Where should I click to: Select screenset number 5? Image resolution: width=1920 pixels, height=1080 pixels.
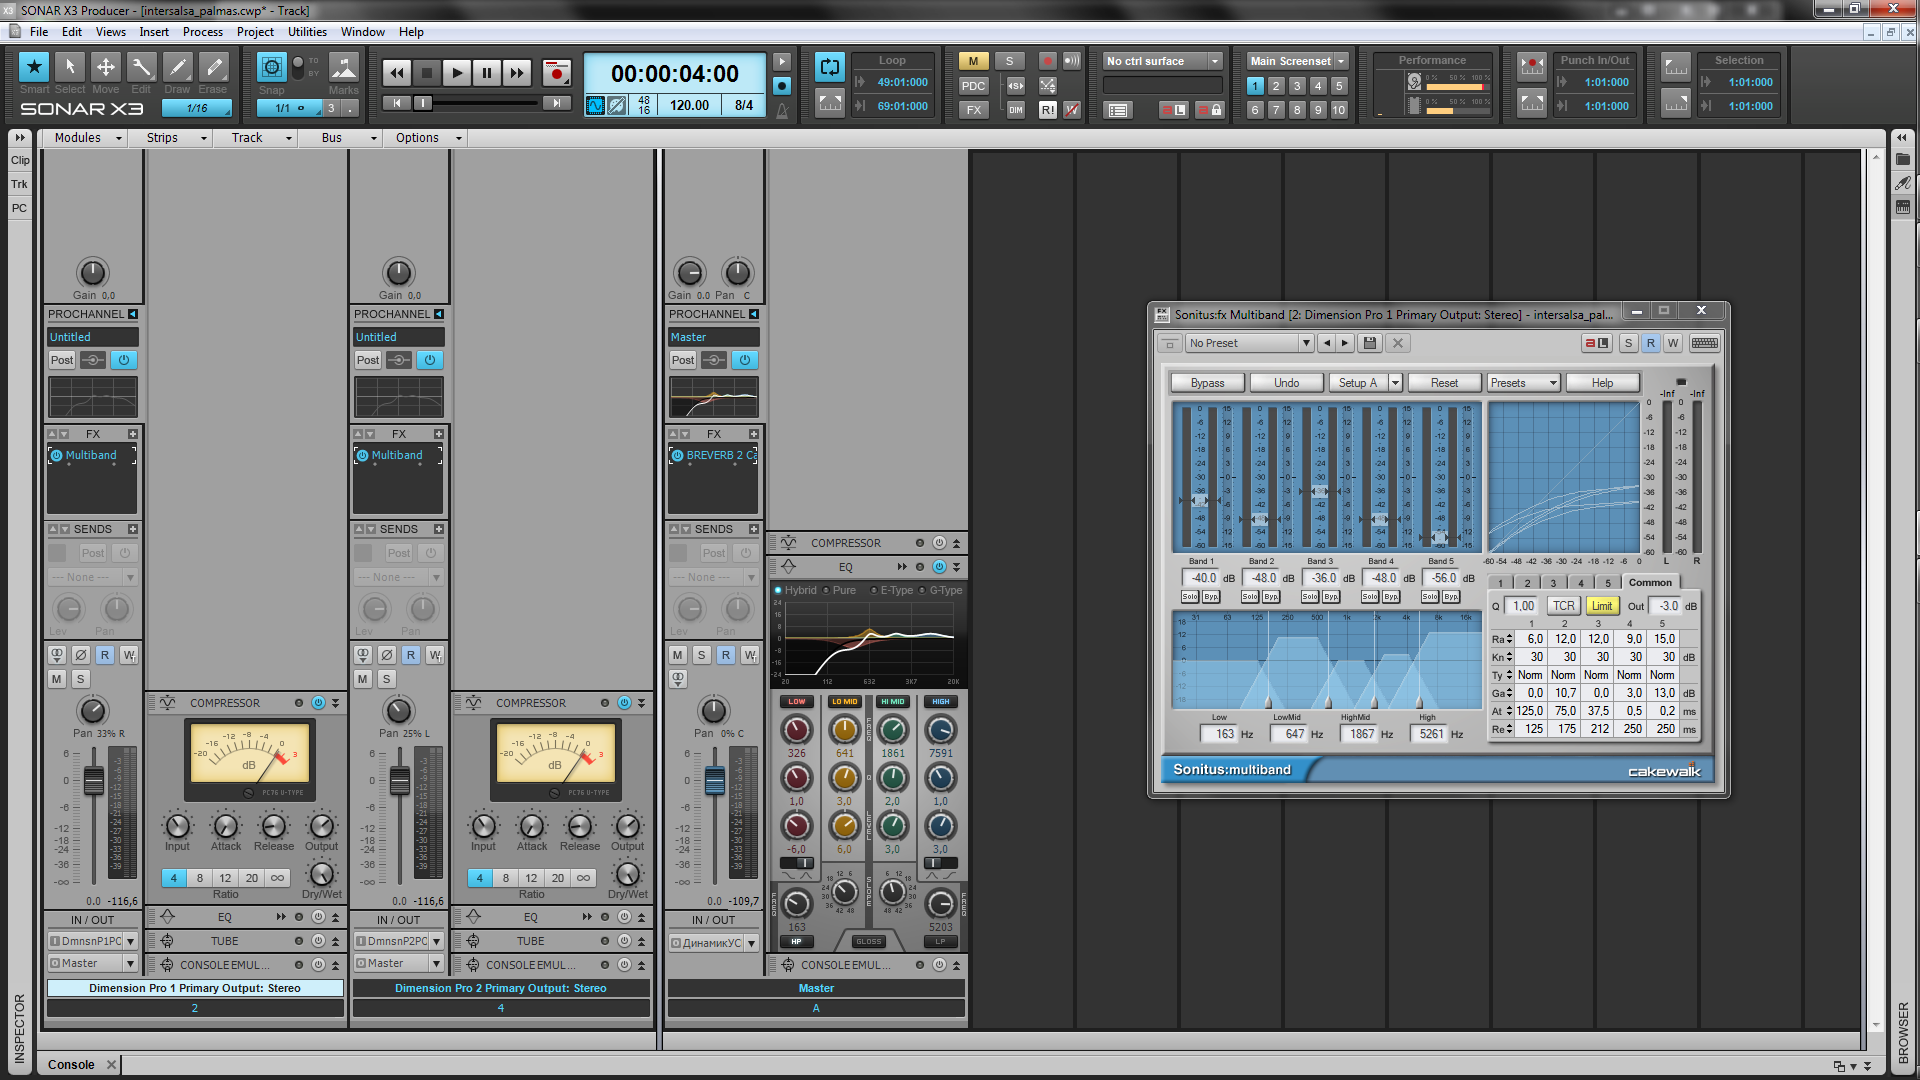click(1339, 86)
